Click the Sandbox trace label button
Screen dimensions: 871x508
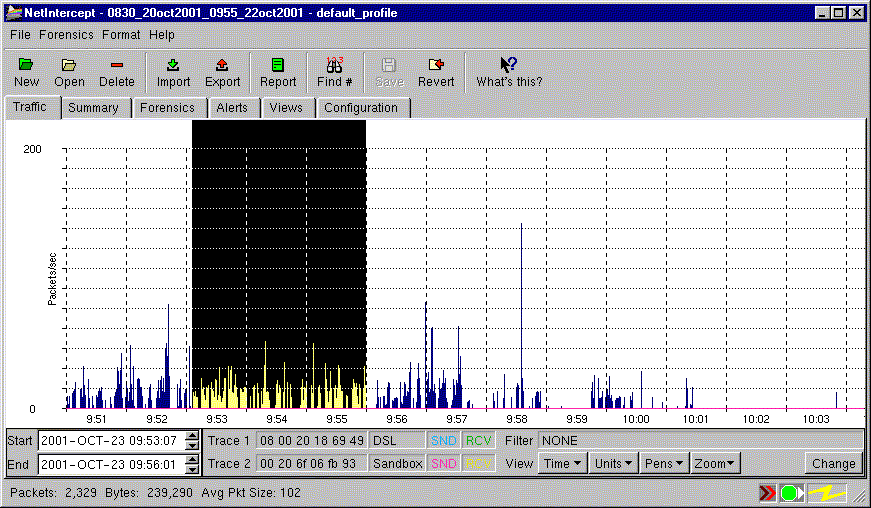397,464
